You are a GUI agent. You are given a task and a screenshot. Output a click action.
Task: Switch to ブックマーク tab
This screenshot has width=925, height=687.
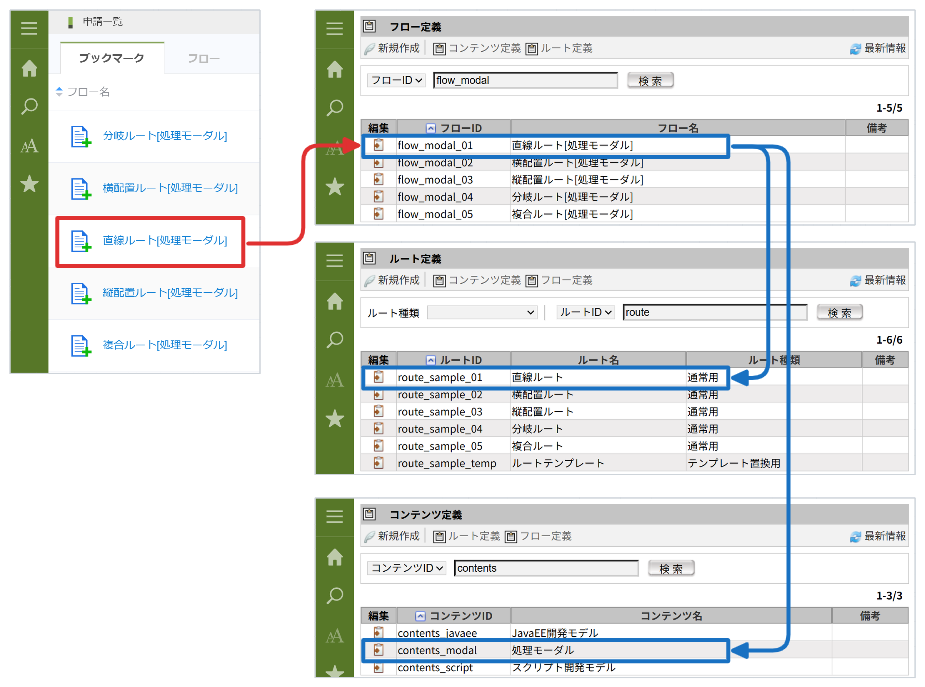point(111,58)
